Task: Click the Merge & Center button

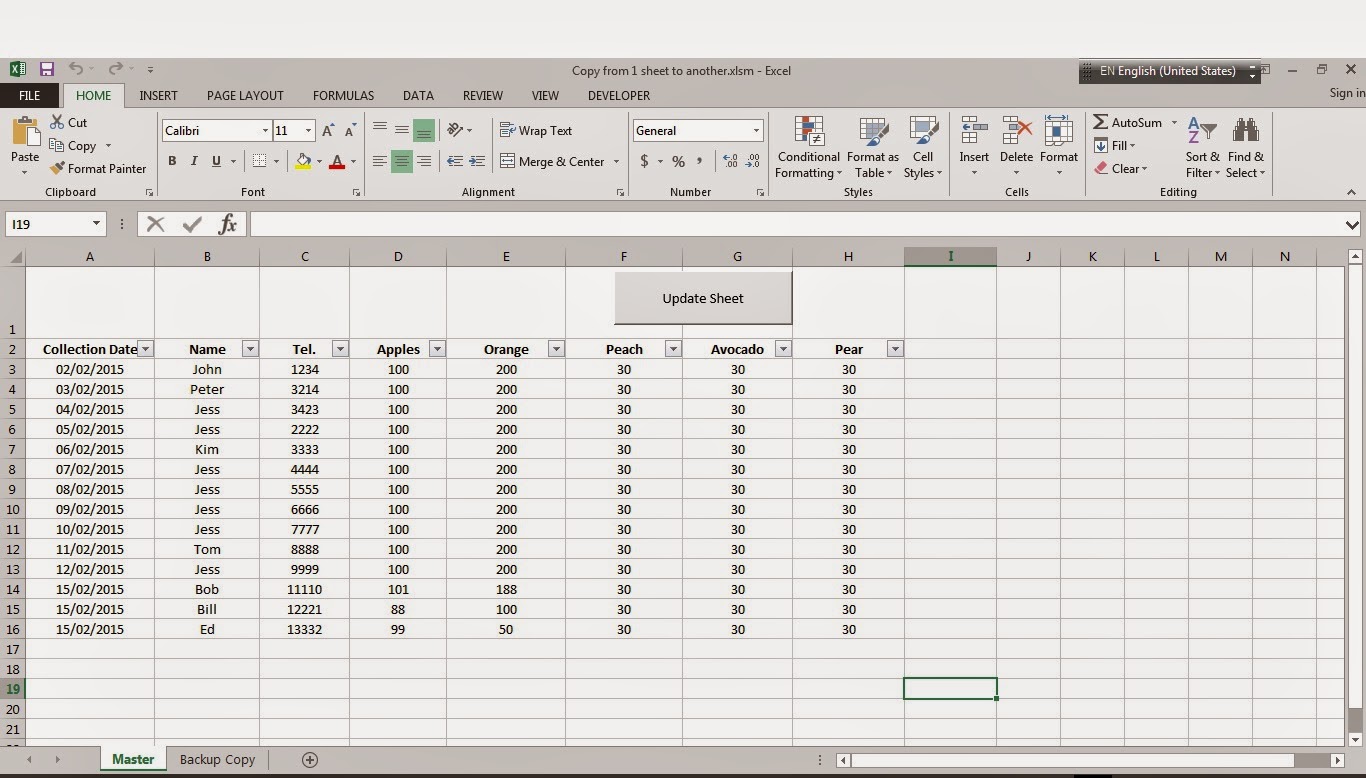Action: [552, 161]
